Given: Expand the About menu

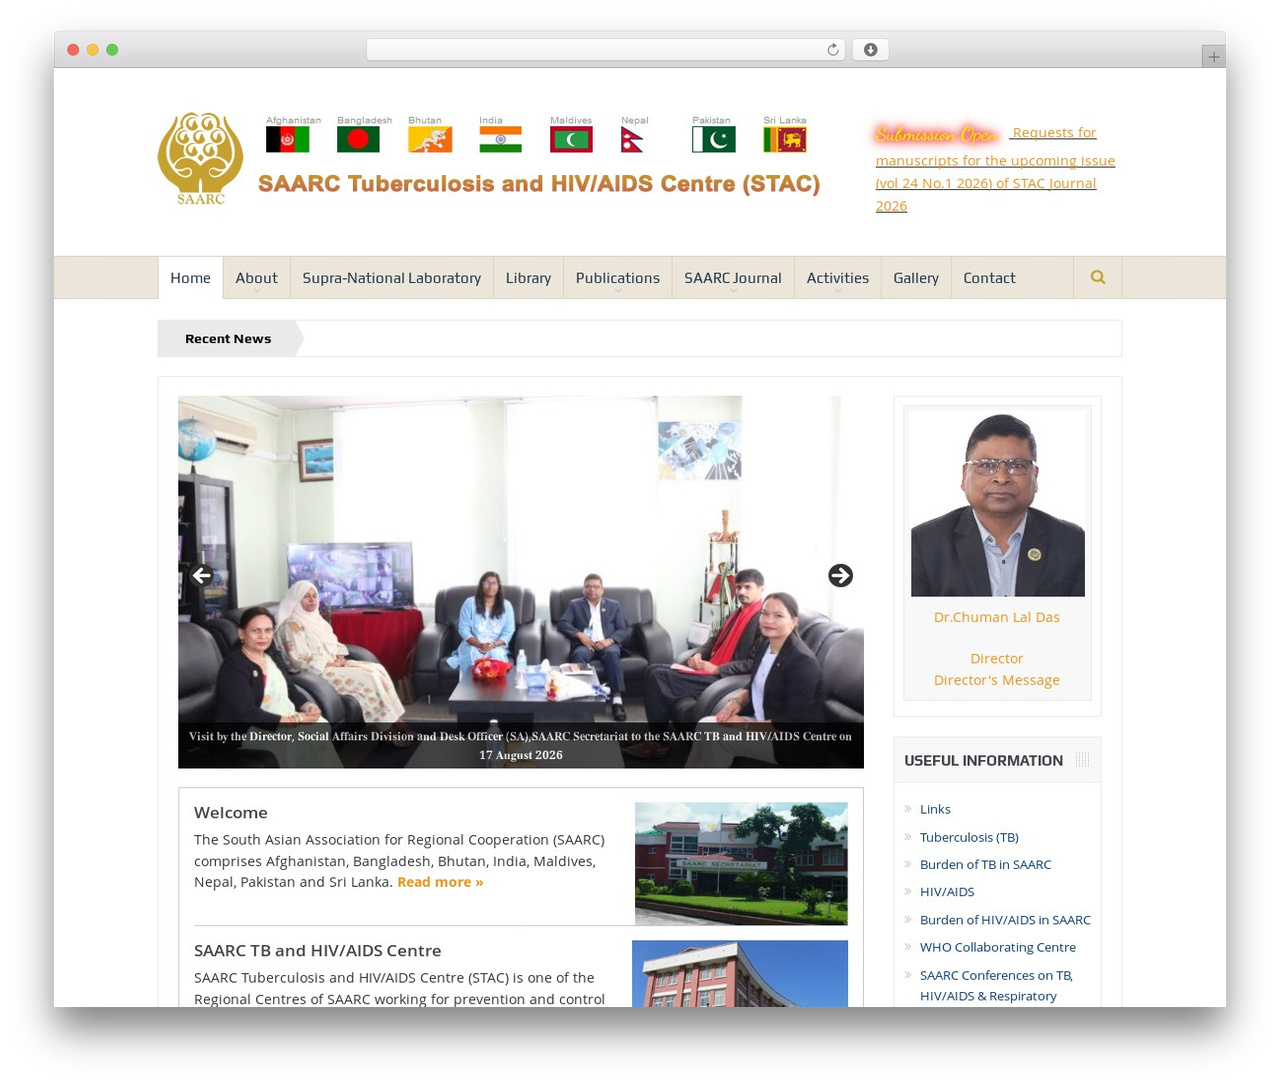Looking at the screenshot, I should (256, 278).
